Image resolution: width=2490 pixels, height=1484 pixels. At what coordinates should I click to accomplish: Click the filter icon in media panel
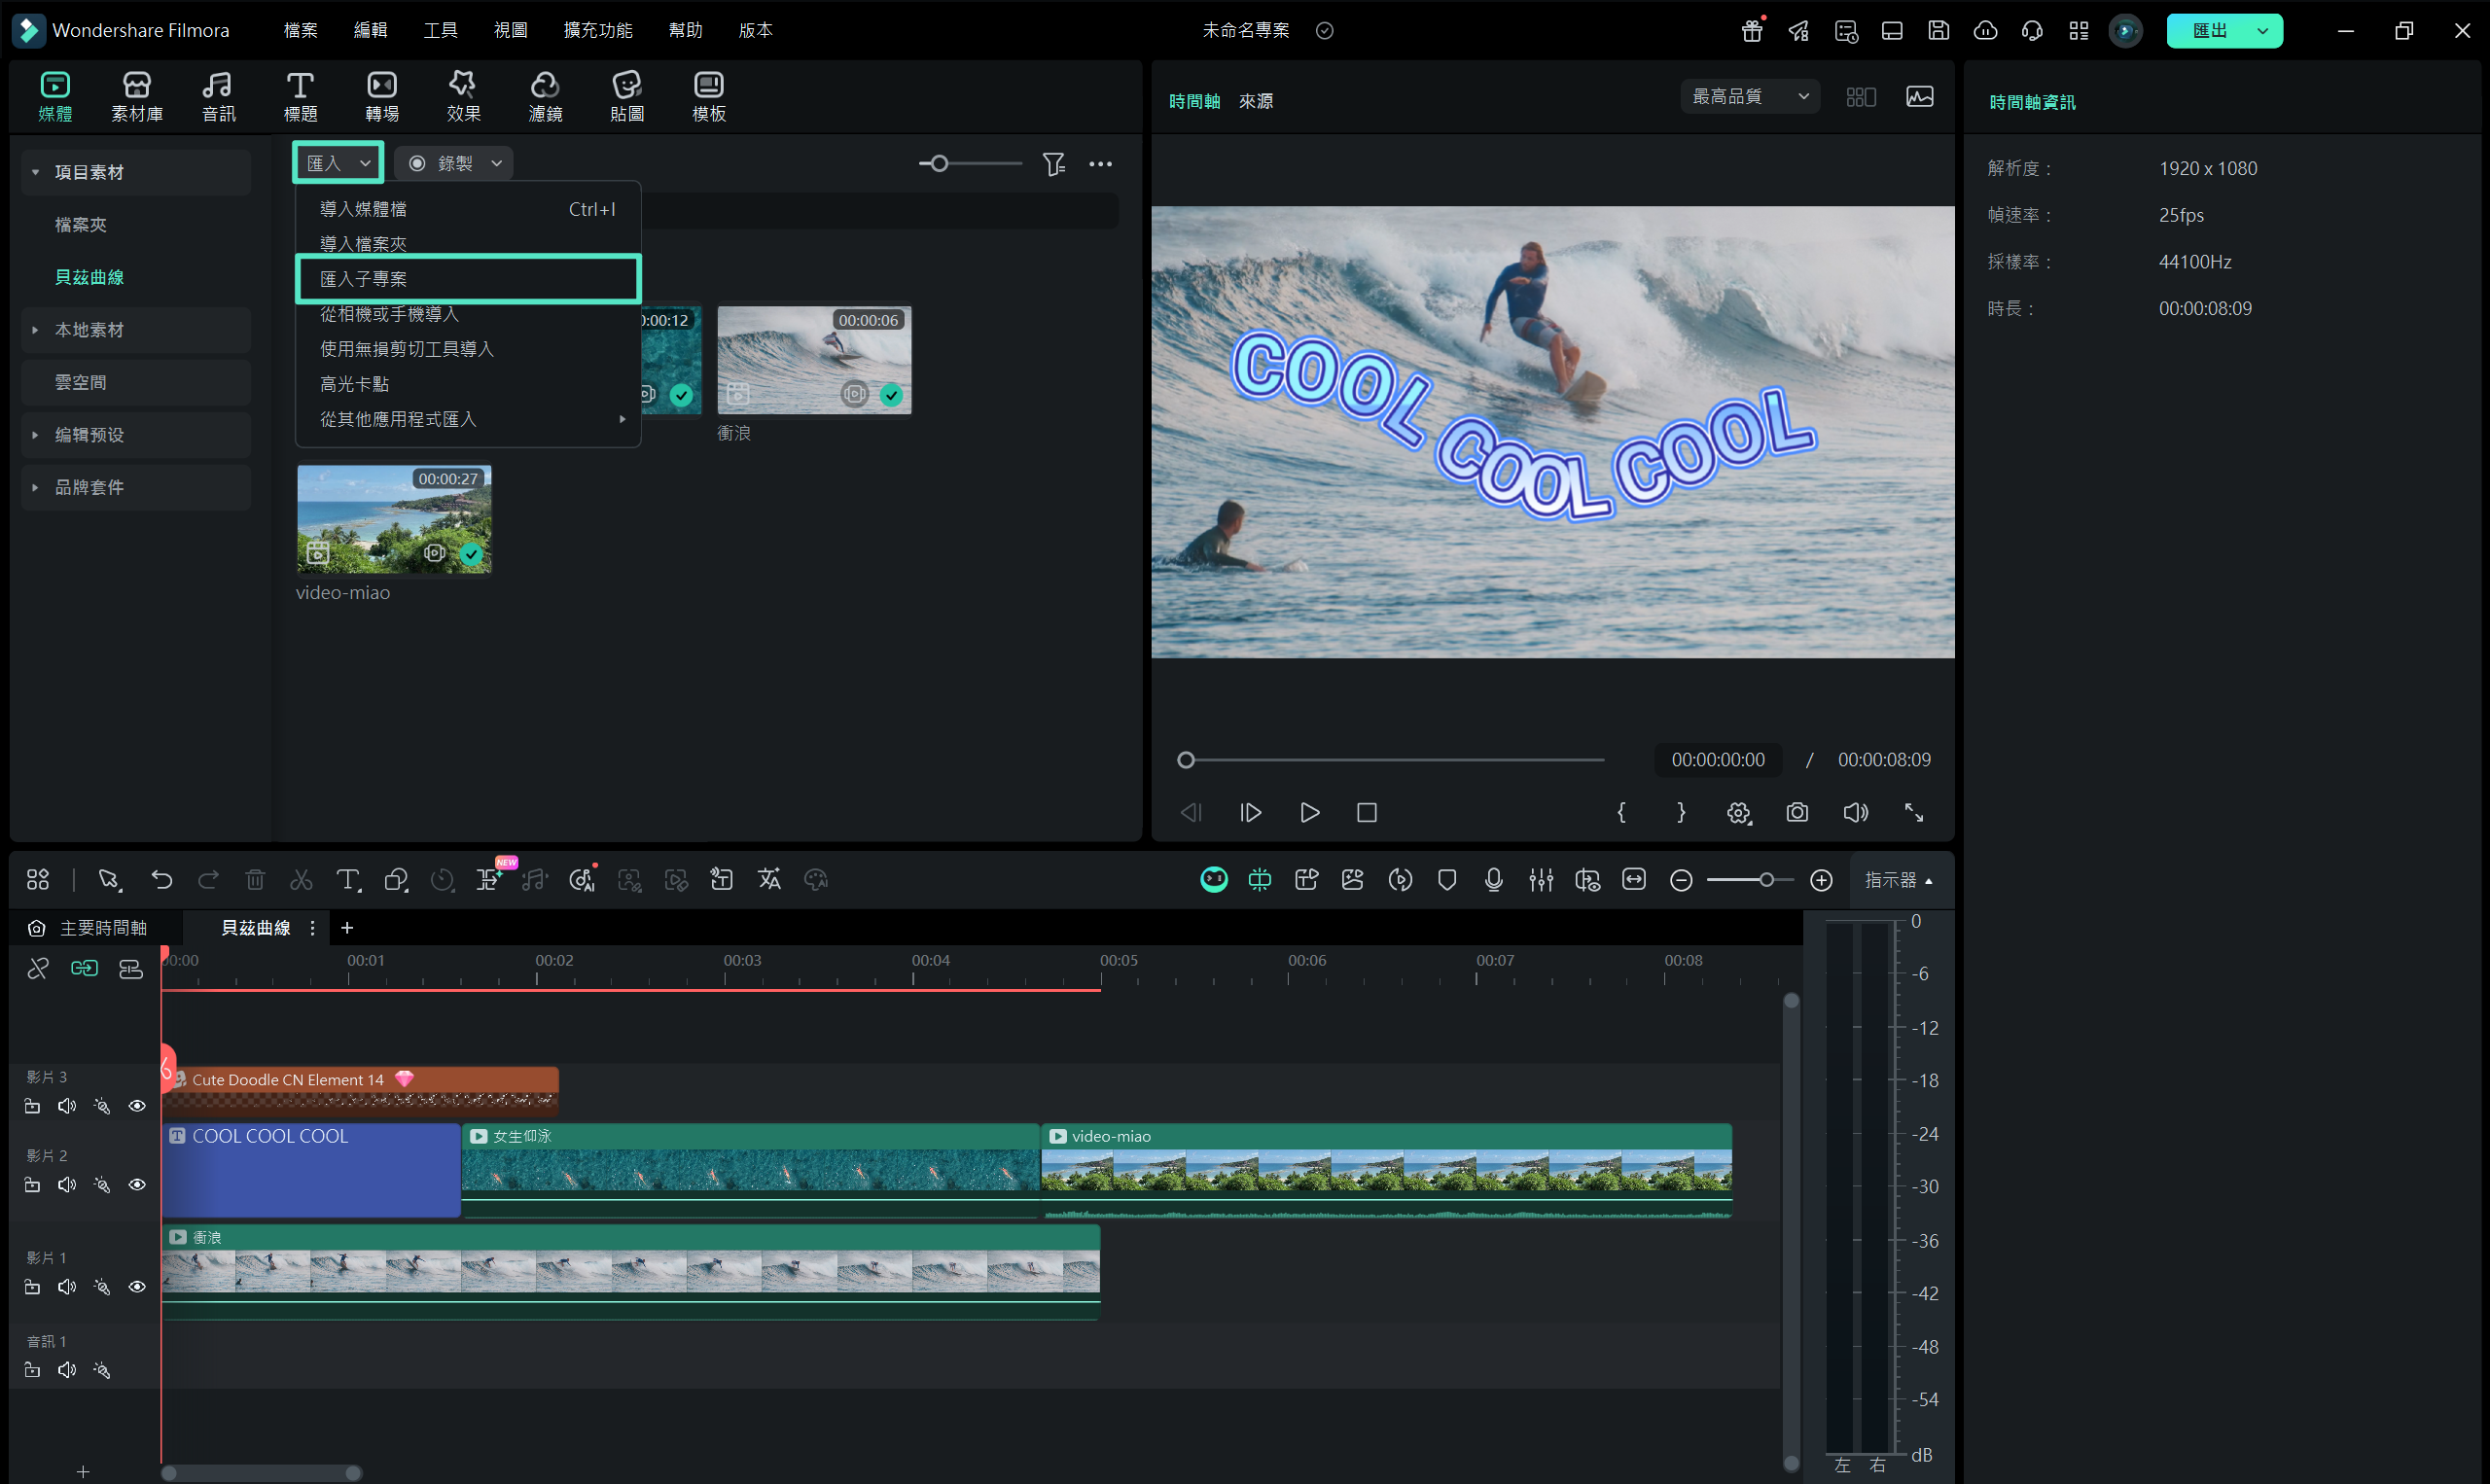pyautogui.click(x=1053, y=163)
